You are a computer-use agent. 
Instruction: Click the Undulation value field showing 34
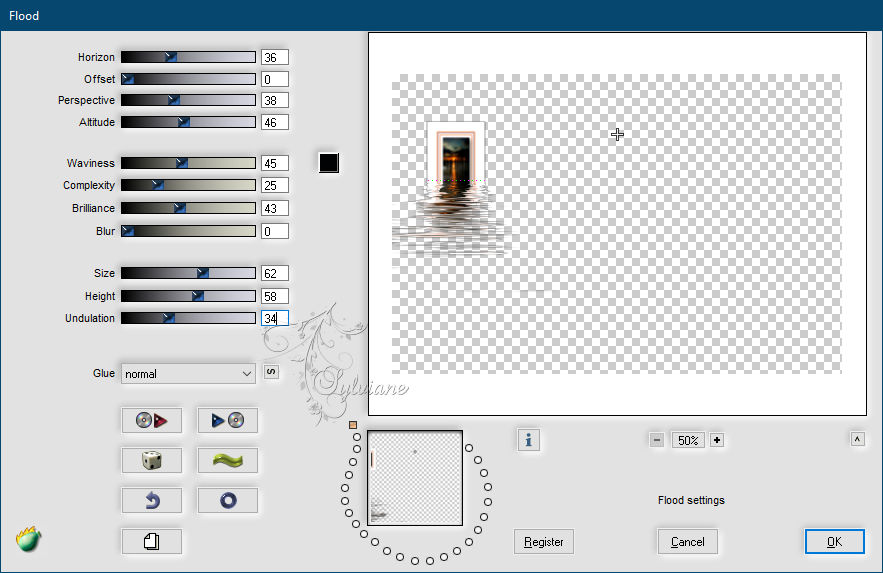(x=275, y=319)
